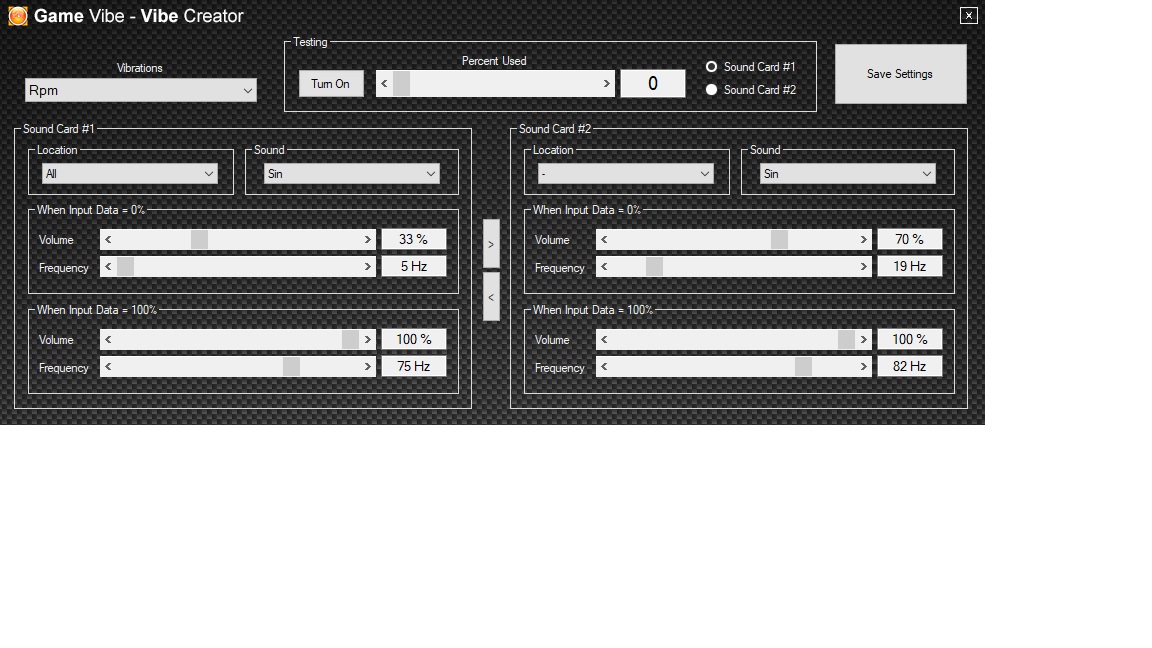Viewport: 1152px width, 648px height.
Task: Increase Sound Card #1 100% Frequency with right arrow
Action: 367,367
